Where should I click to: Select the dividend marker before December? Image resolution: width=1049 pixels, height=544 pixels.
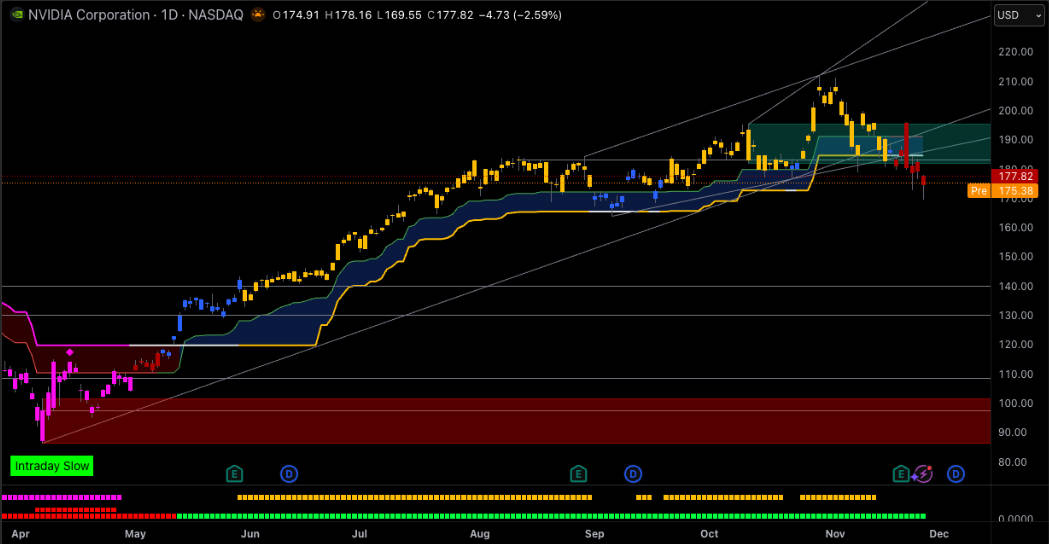[x=956, y=473]
